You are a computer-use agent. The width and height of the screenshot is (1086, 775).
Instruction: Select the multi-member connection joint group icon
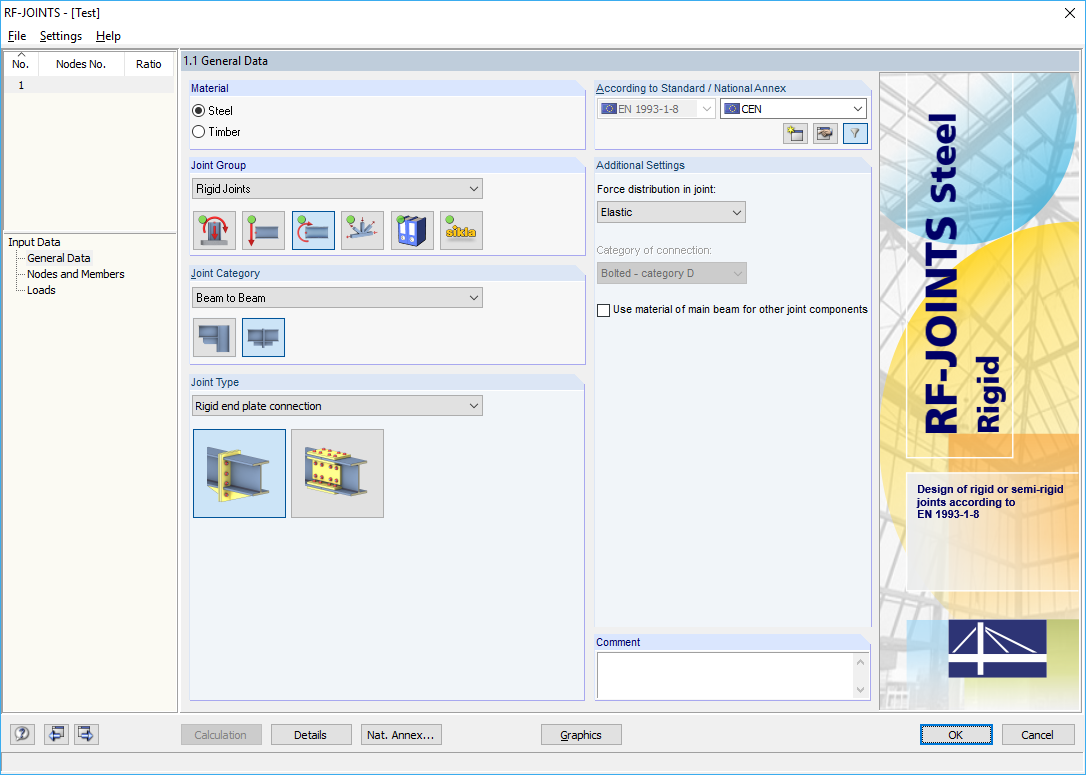(x=362, y=231)
